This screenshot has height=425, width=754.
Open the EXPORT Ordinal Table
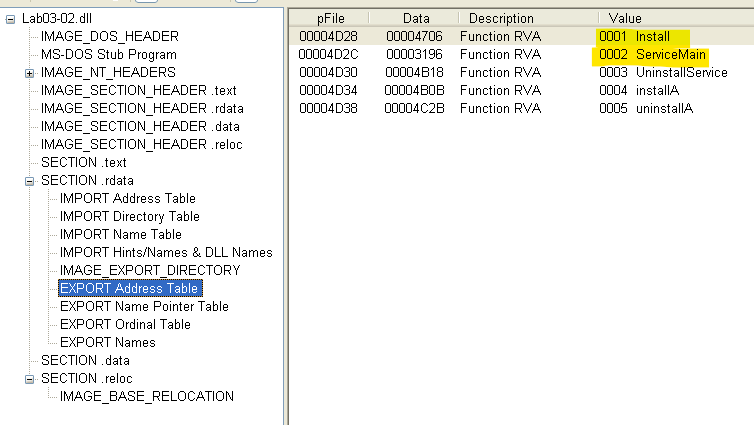124,325
